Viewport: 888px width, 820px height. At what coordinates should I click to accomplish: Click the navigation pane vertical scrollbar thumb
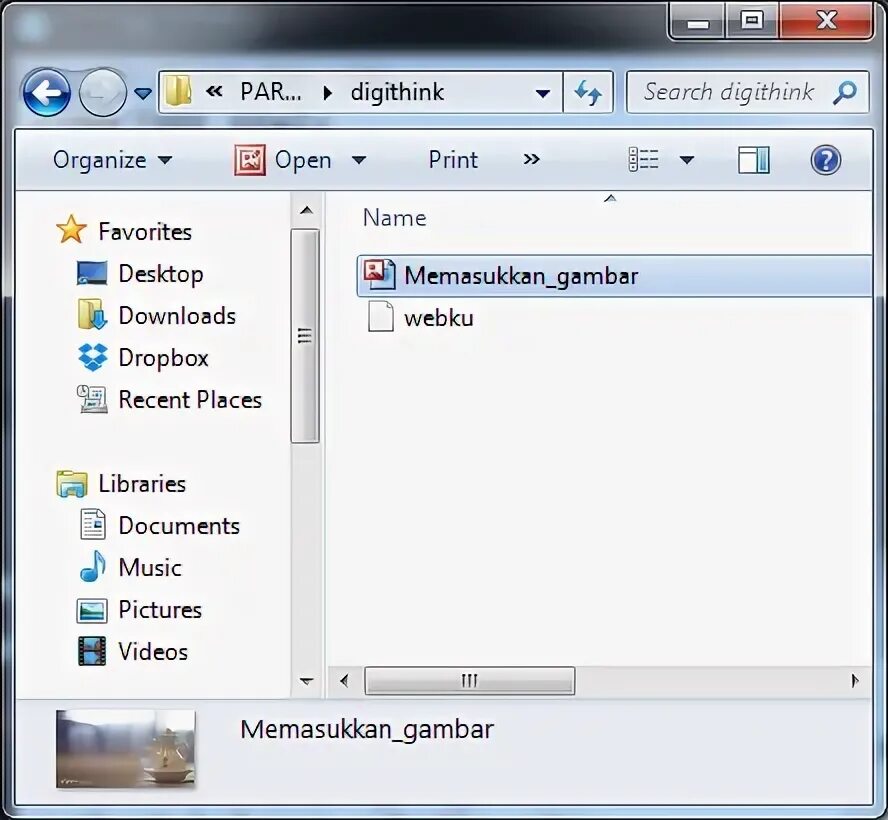pyautogui.click(x=305, y=335)
